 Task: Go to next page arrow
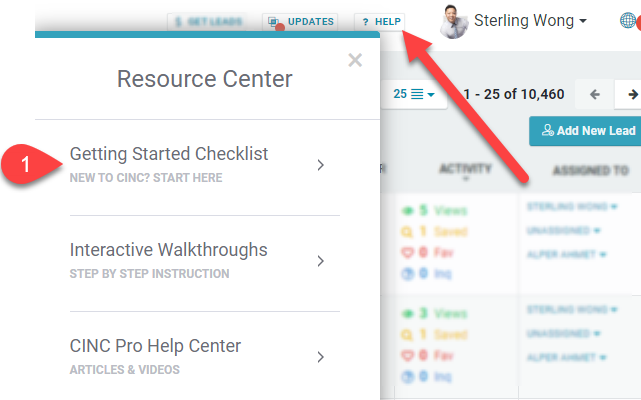click(x=632, y=95)
